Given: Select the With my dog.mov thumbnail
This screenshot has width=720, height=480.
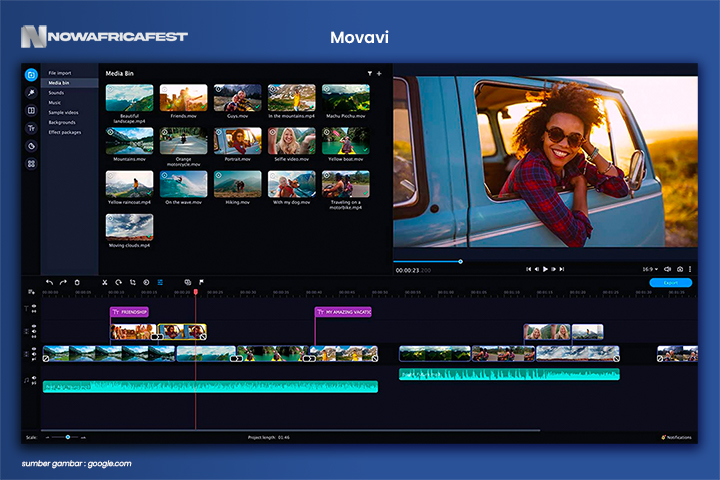Looking at the screenshot, I should click(292, 184).
